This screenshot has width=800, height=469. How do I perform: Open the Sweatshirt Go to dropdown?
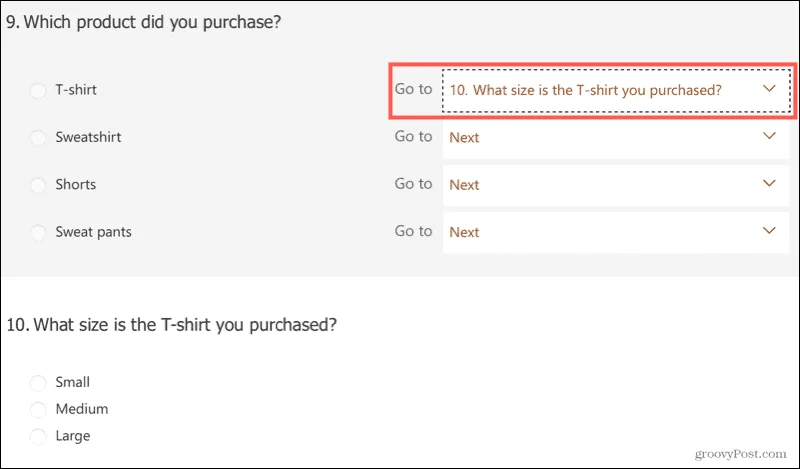(616, 137)
